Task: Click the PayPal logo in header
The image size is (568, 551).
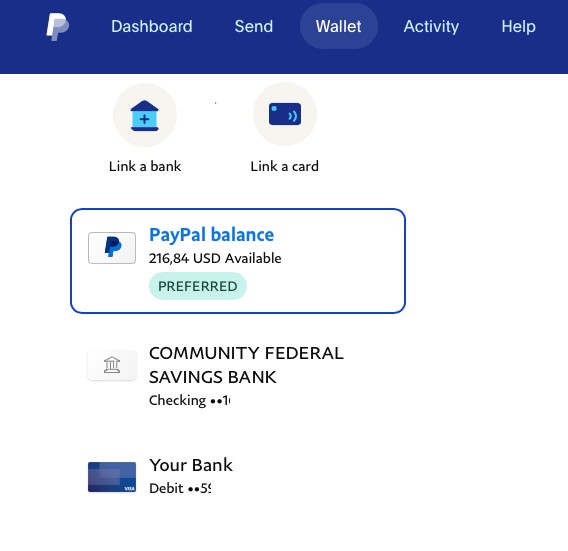Action: 58,27
